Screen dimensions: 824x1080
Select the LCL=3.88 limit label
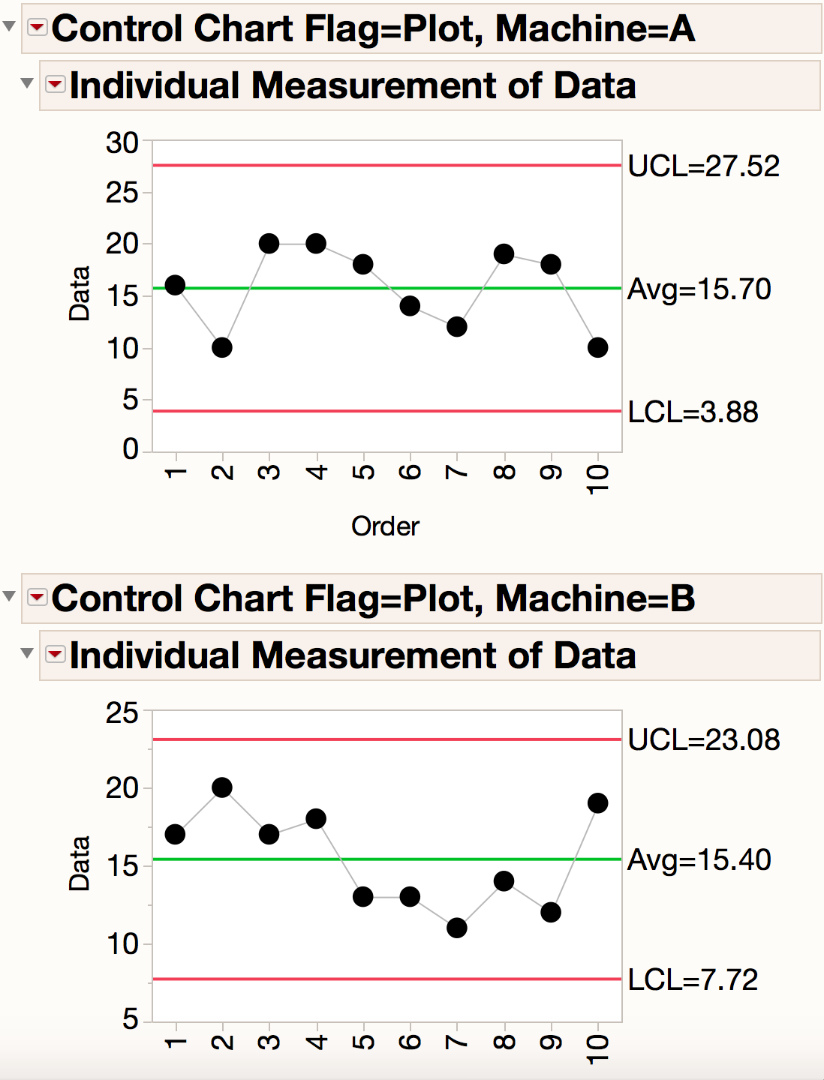coord(692,411)
